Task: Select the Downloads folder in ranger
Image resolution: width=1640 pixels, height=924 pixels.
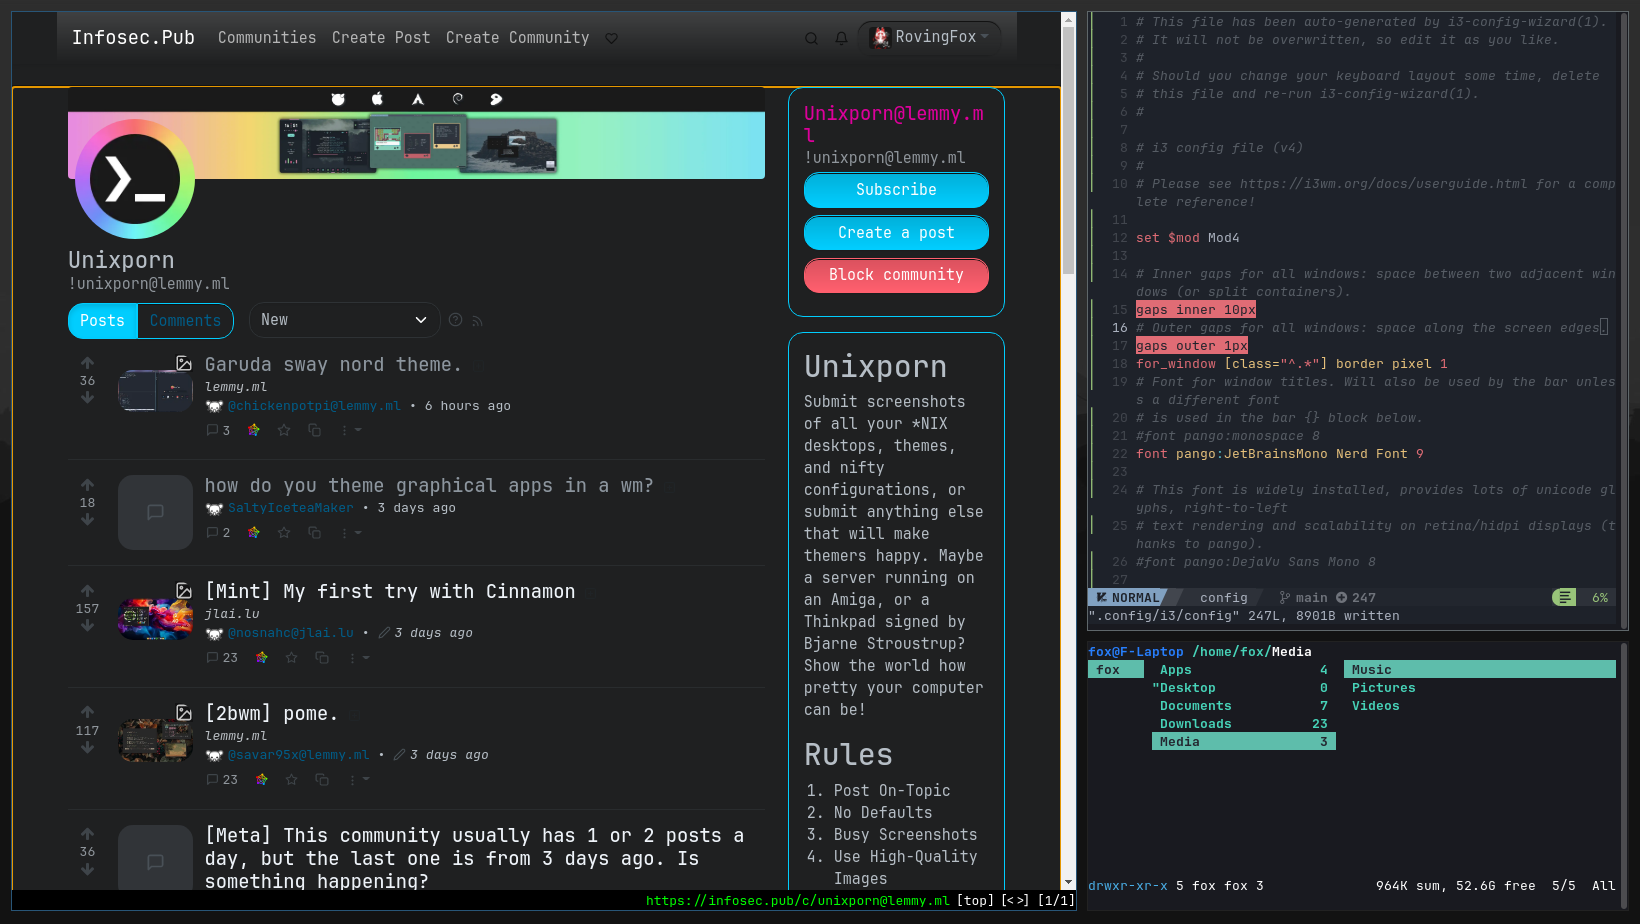Action: click(x=1244, y=724)
